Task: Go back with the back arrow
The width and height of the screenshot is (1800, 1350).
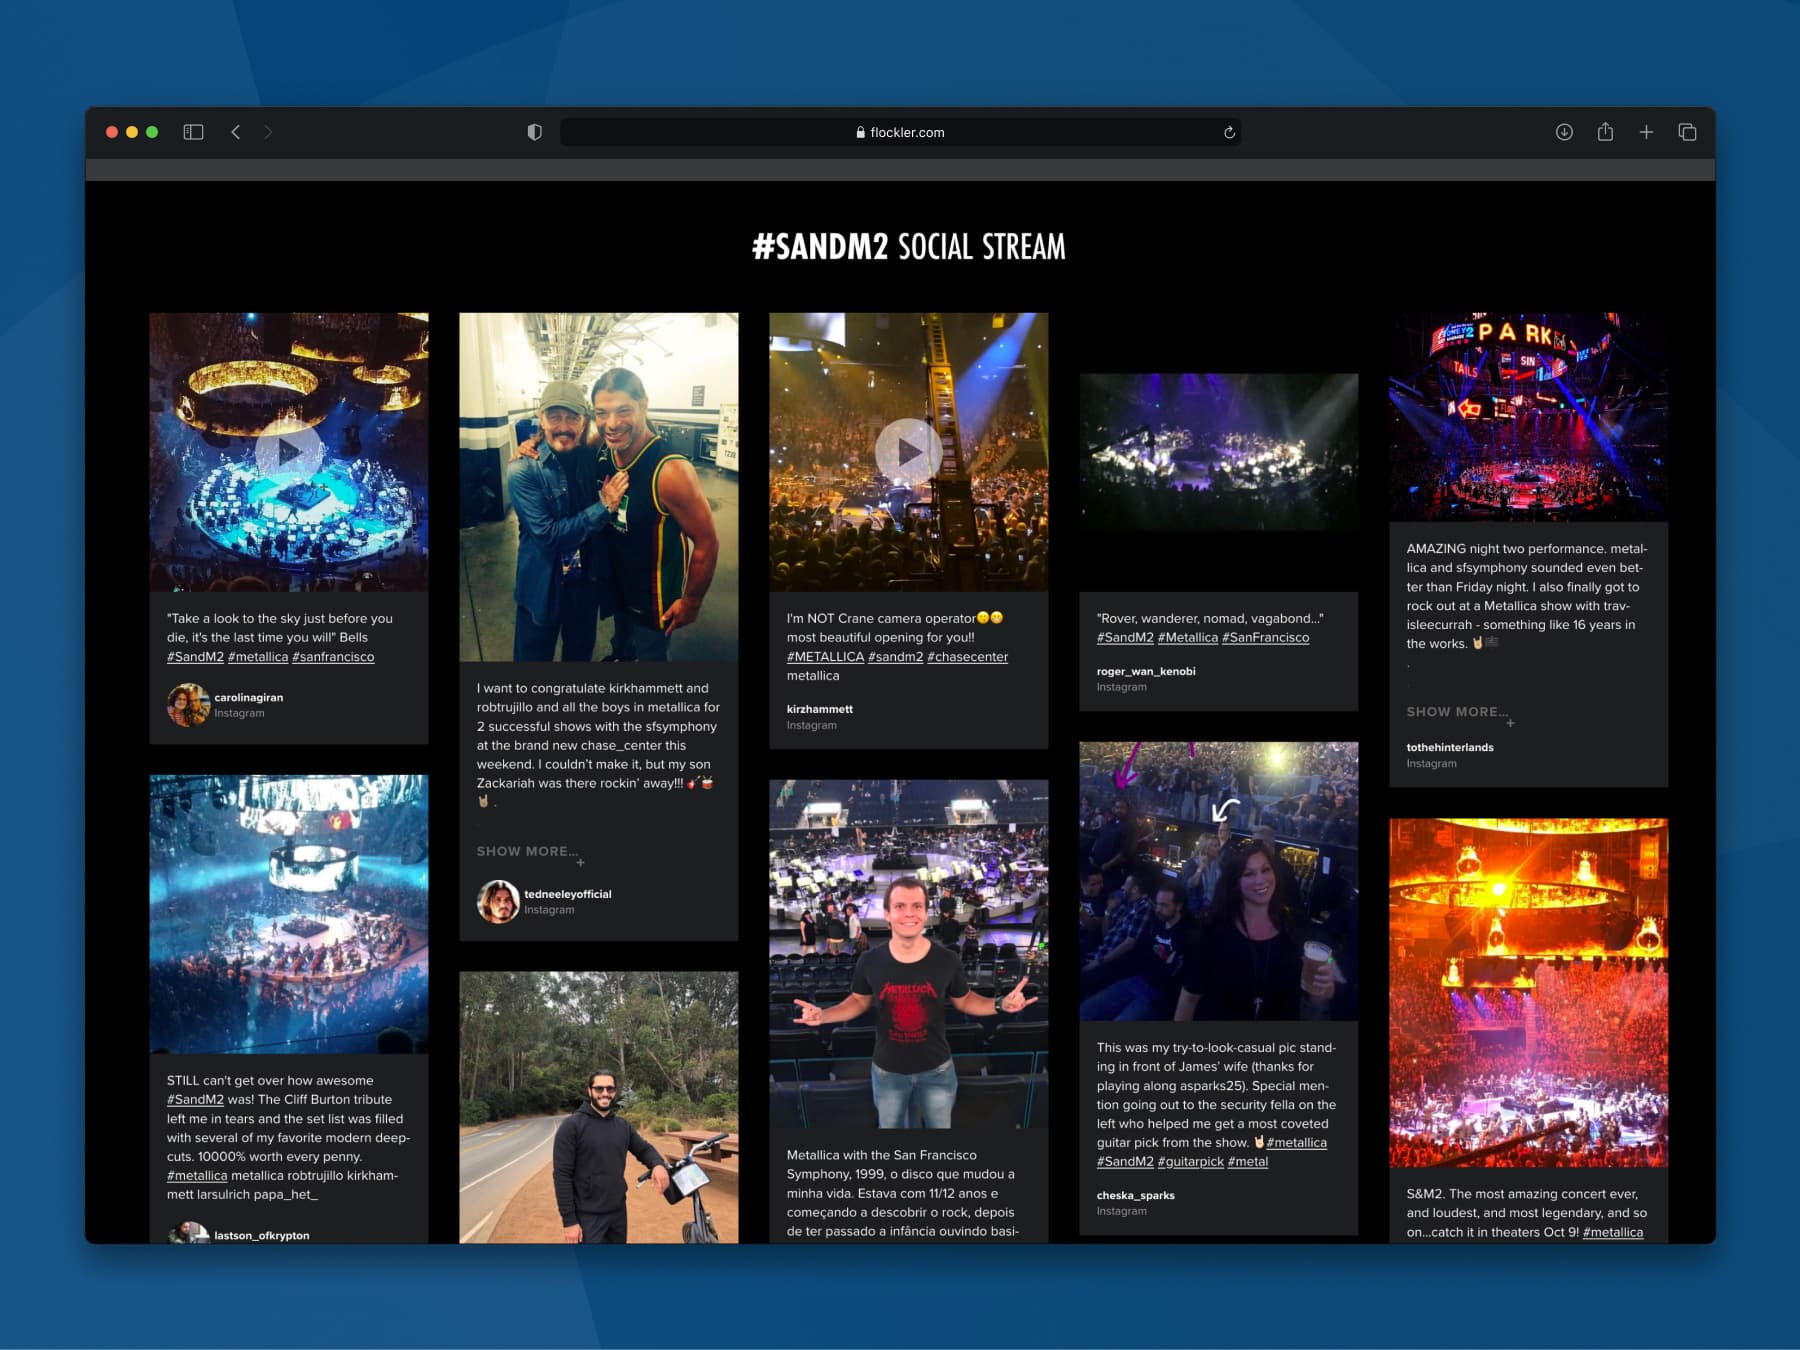Action: pyautogui.click(x=236, y=132)
